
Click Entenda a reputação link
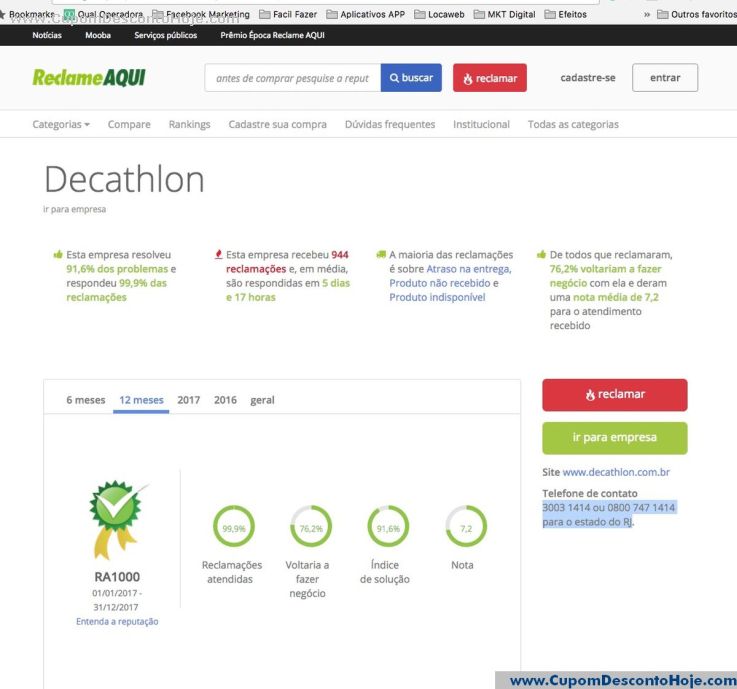point(117,621)
